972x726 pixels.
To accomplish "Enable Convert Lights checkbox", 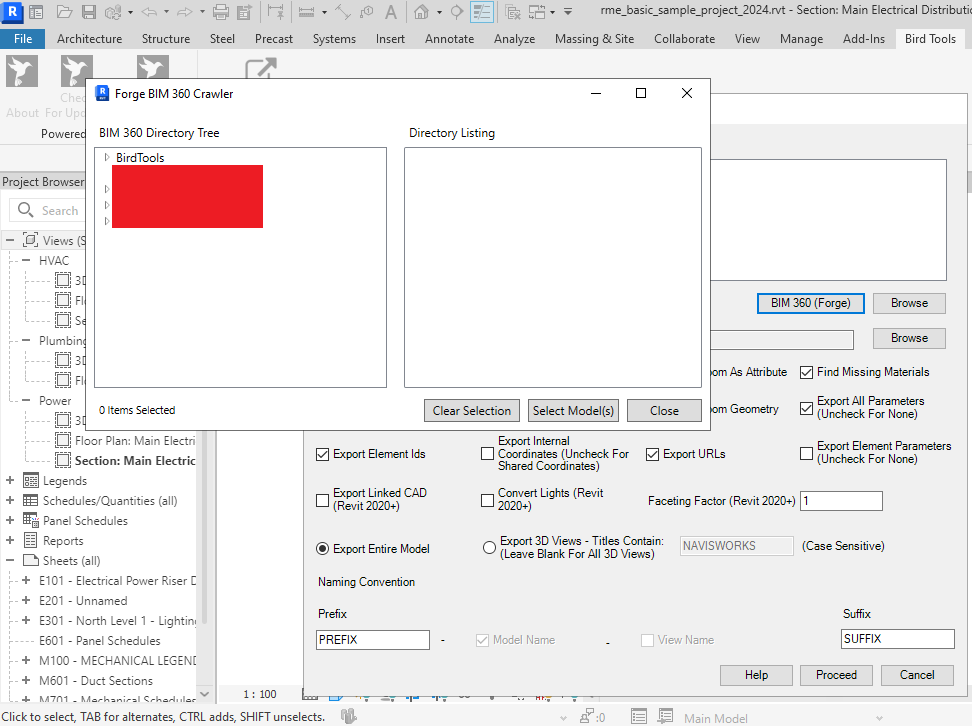I will (487, 500).
